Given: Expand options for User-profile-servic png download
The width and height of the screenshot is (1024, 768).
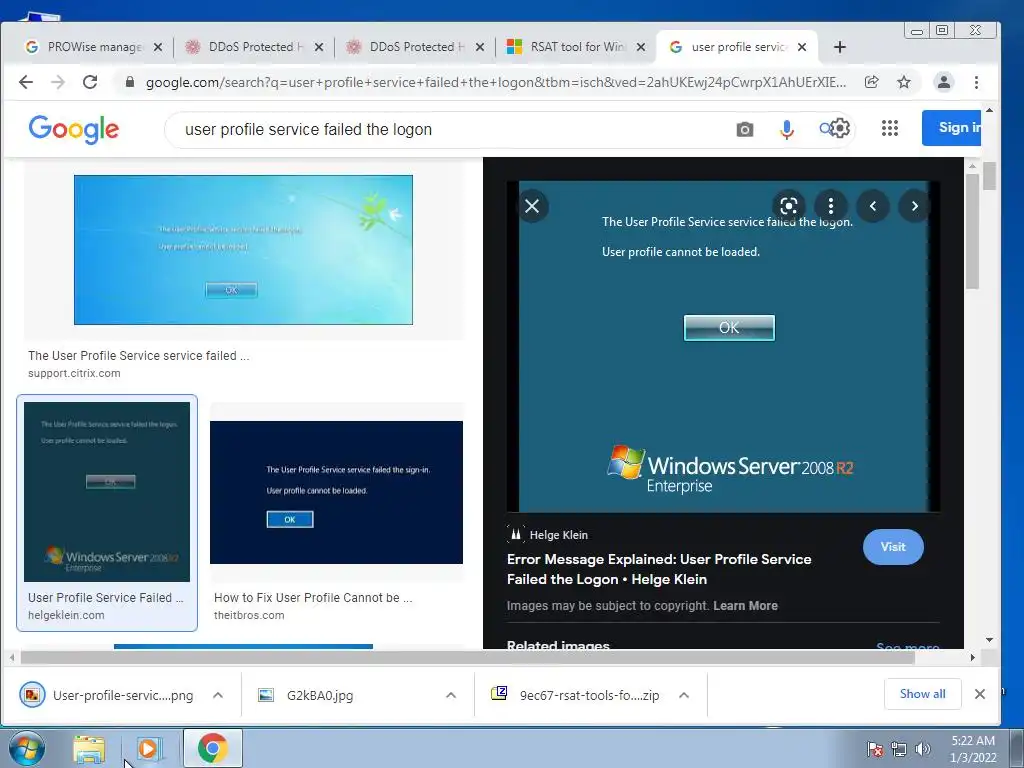Looking at the screenshot, I should click(x=218, y=696).
